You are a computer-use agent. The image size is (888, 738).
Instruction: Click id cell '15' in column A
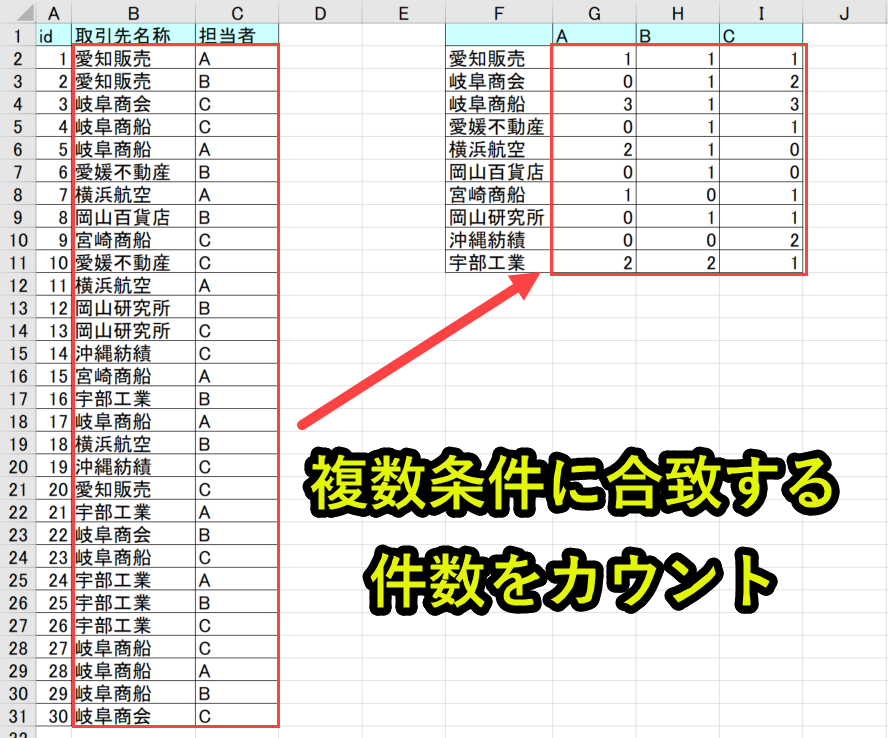[x=54, y=376]
